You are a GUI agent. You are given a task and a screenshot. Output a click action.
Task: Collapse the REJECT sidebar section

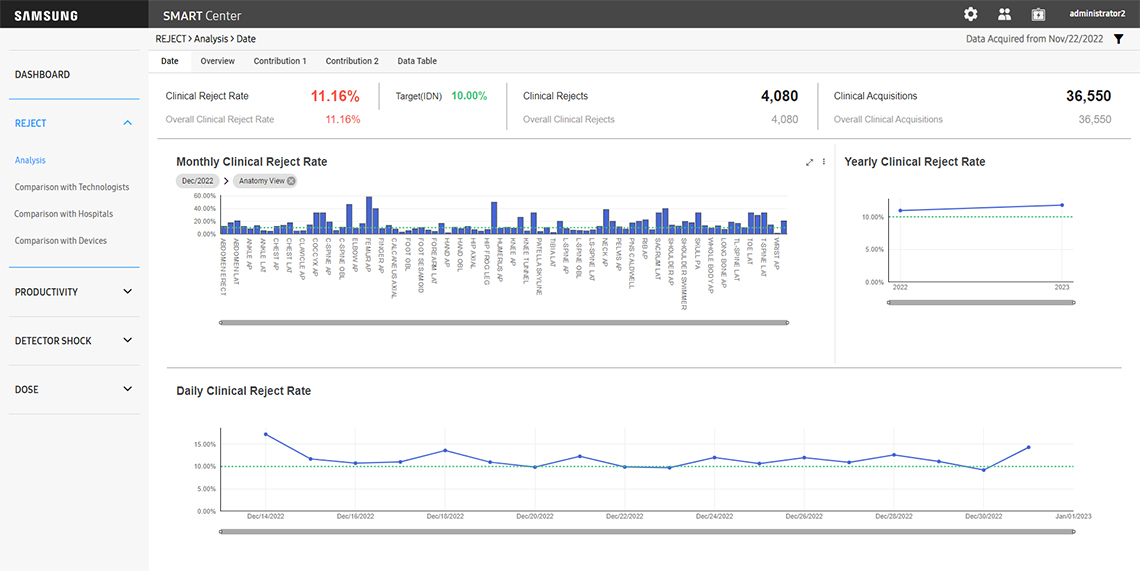[x=127, y=123]
